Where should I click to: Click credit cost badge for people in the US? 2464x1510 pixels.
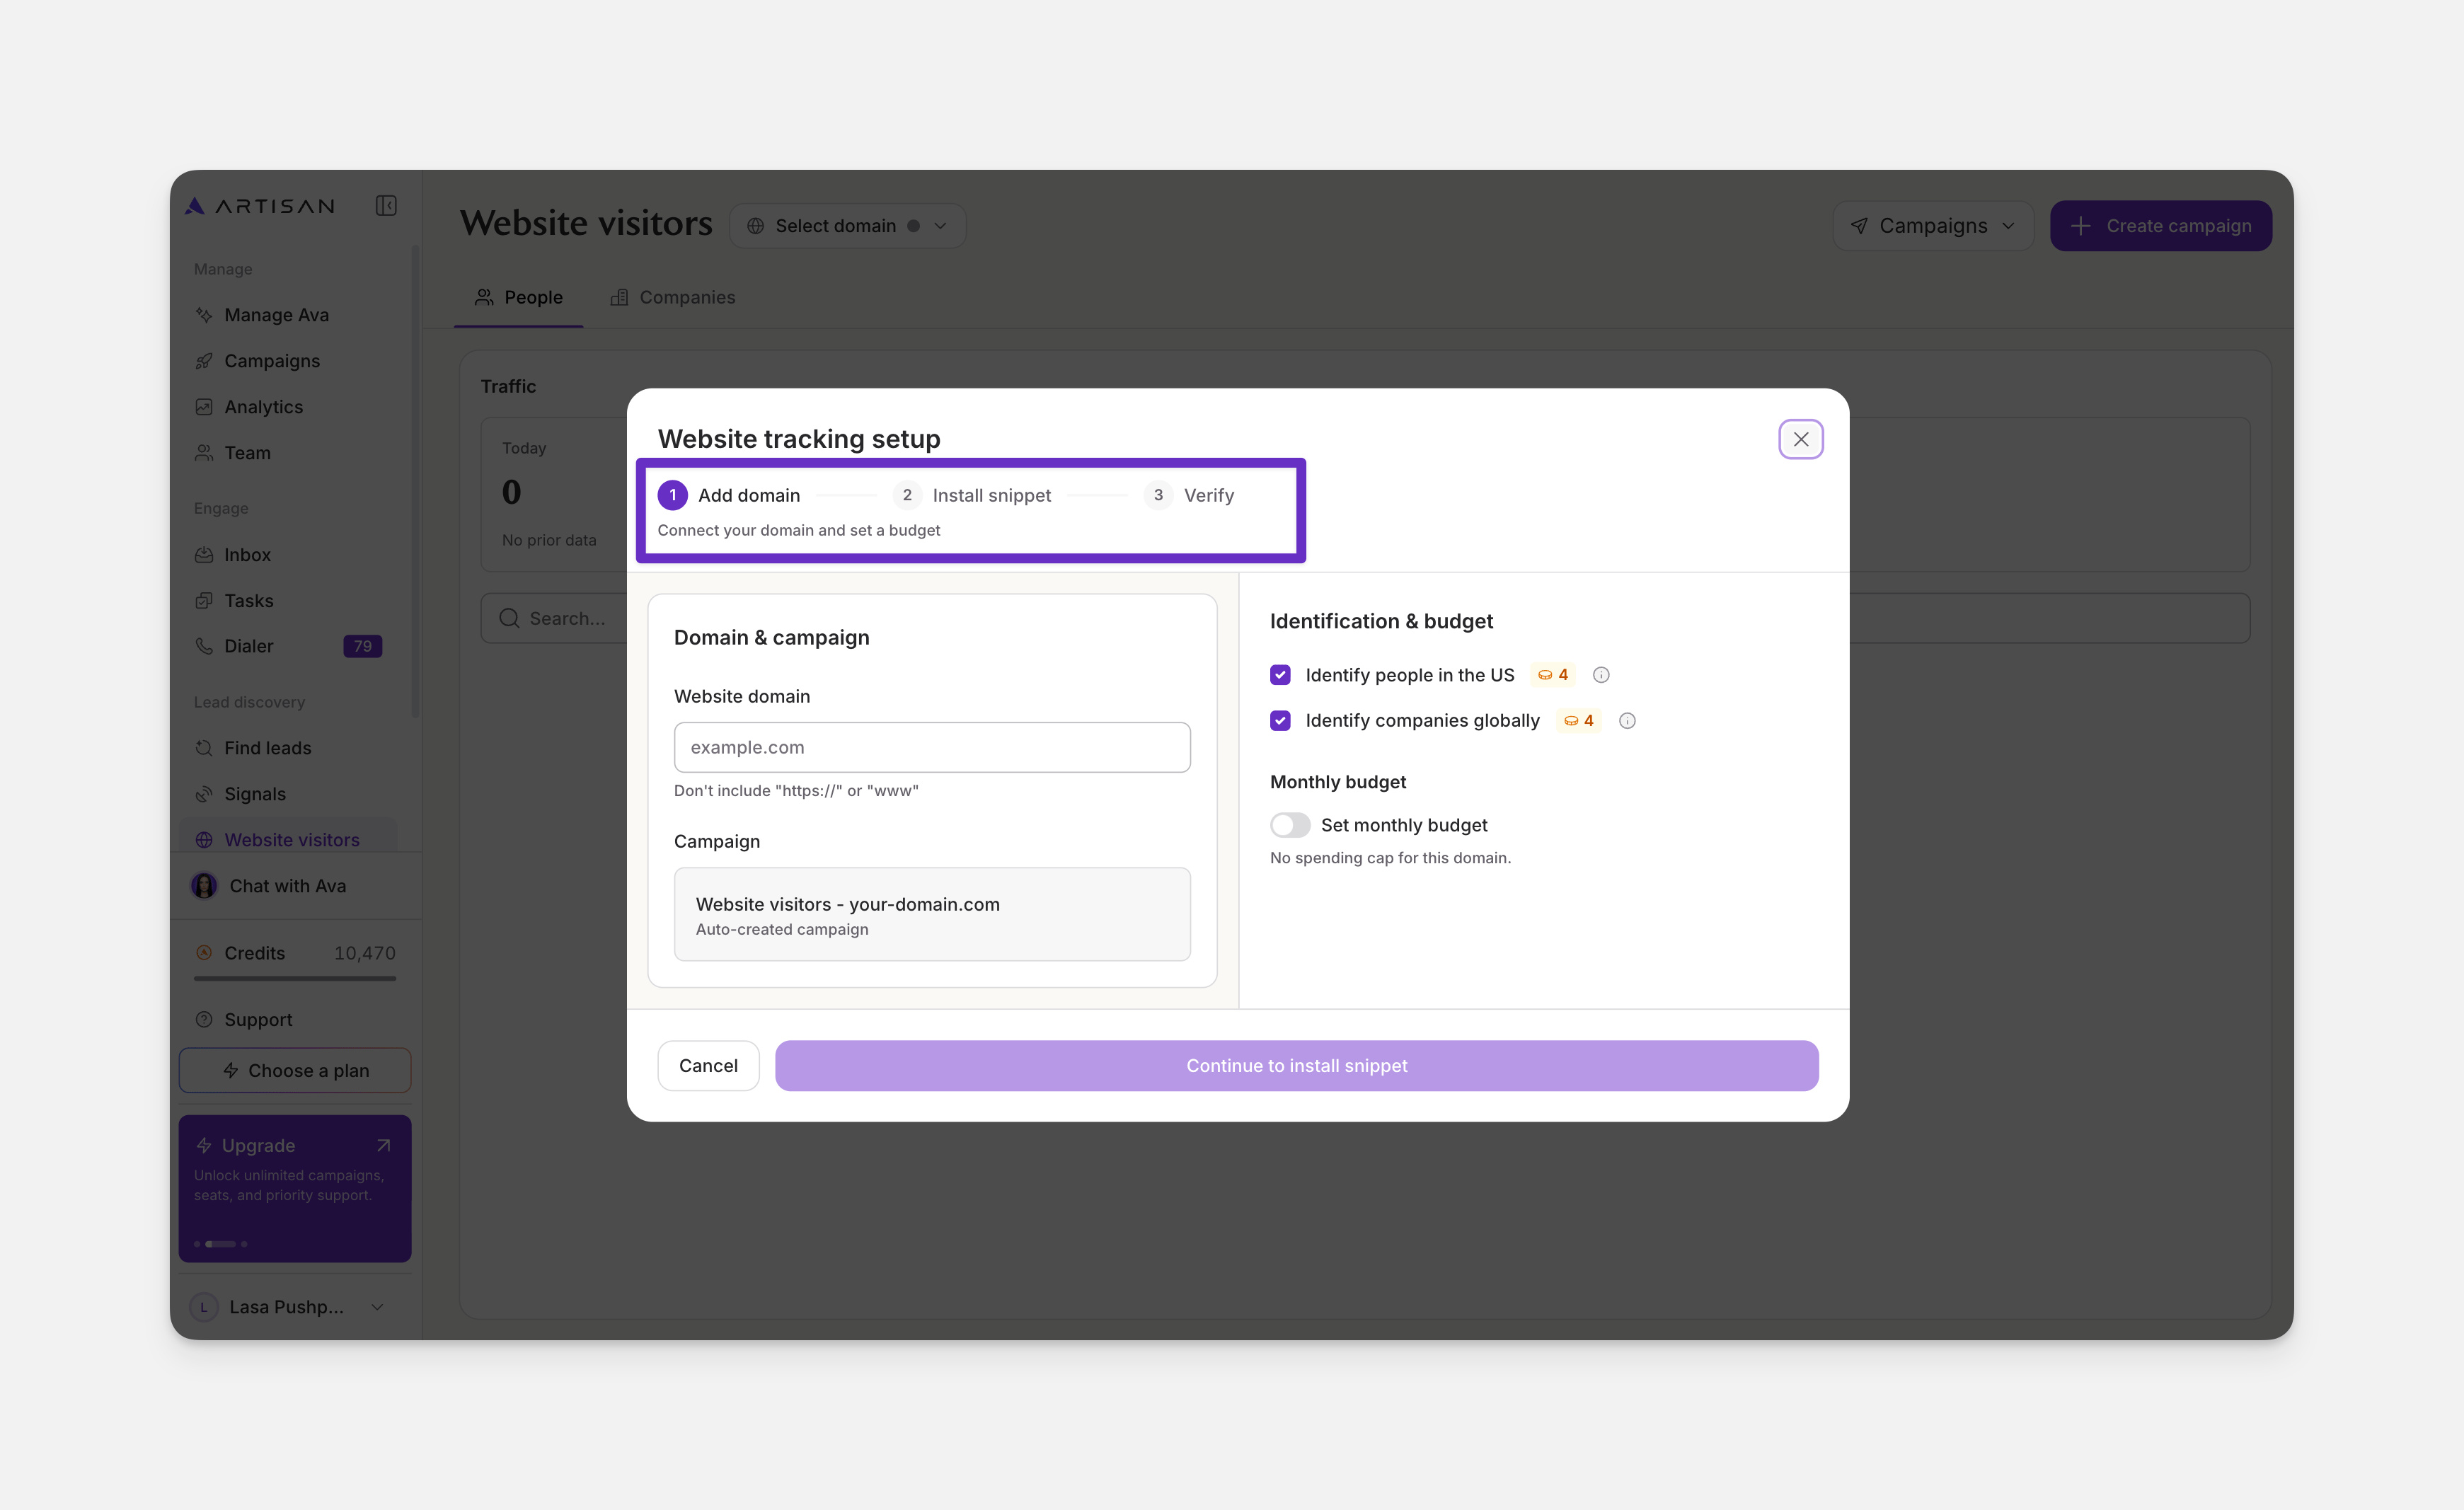(1553, 675)
